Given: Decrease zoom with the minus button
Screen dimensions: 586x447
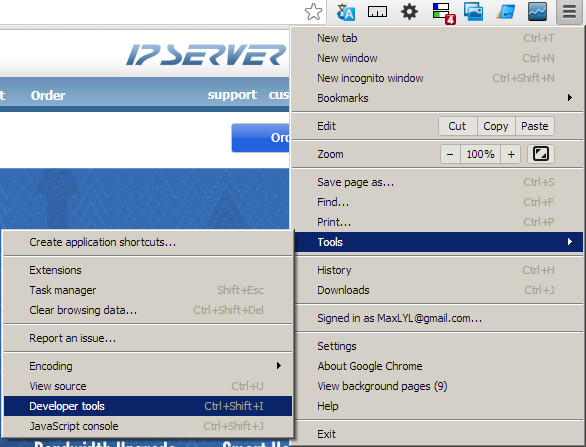Looking at the screenshot, I should (450, 154).
